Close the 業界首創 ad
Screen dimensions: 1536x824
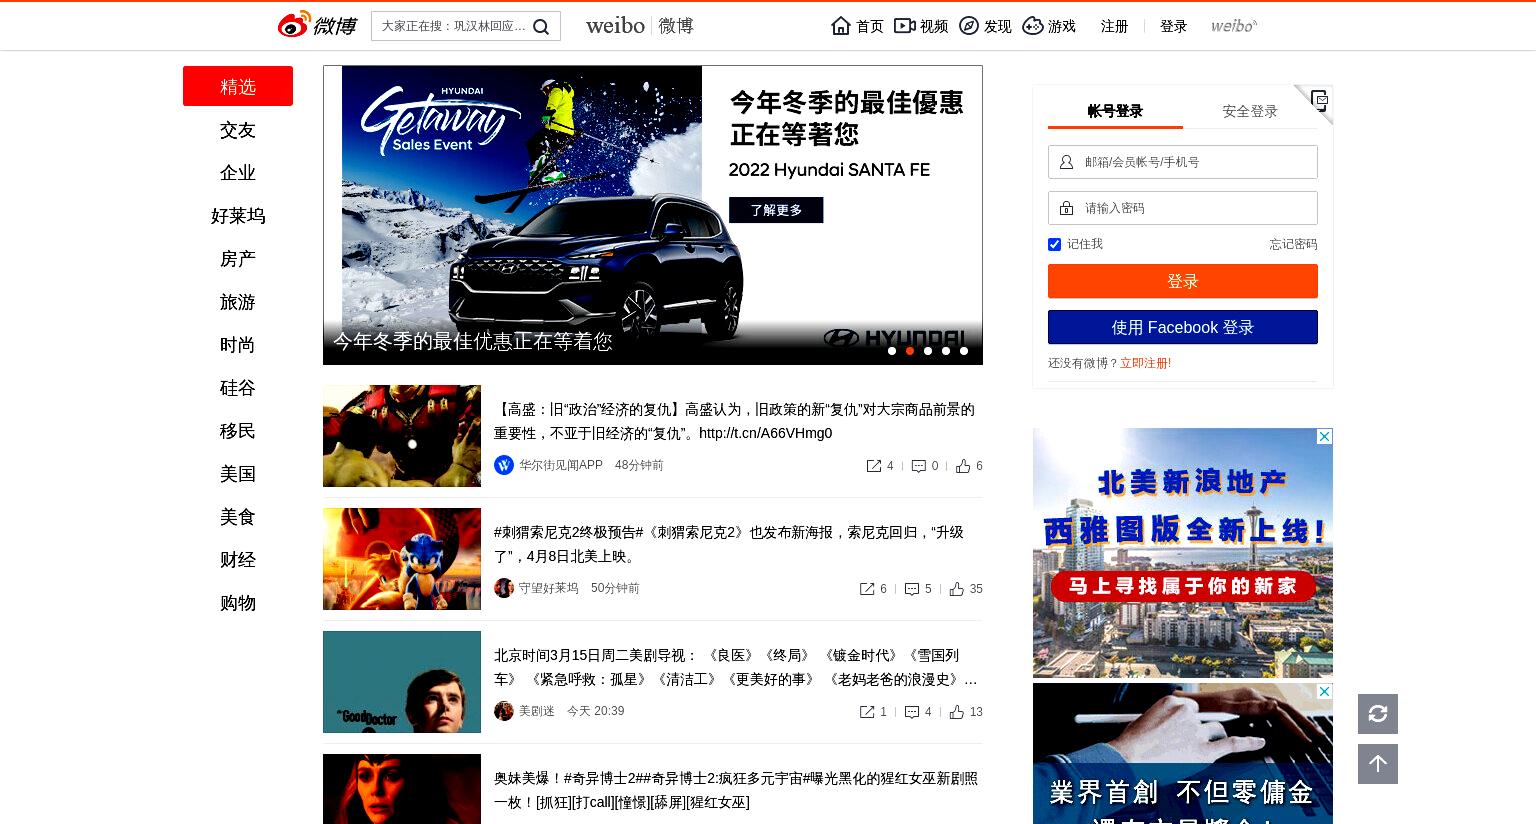[x=1324, y=692]
